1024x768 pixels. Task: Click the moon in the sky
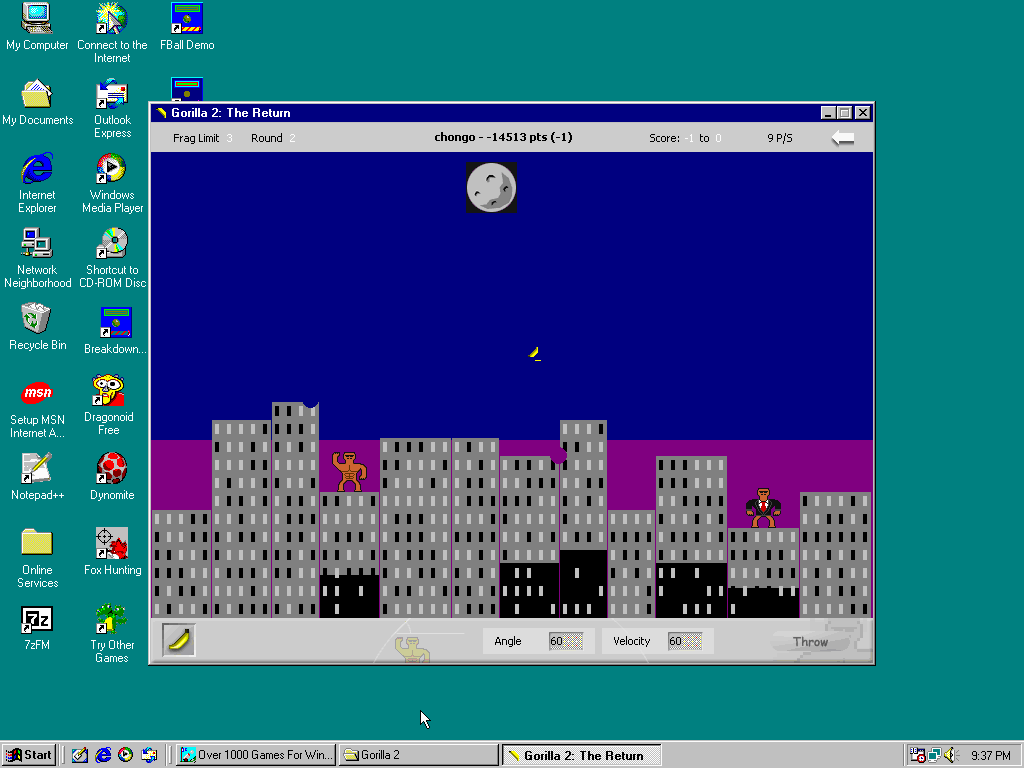[491, 187]
